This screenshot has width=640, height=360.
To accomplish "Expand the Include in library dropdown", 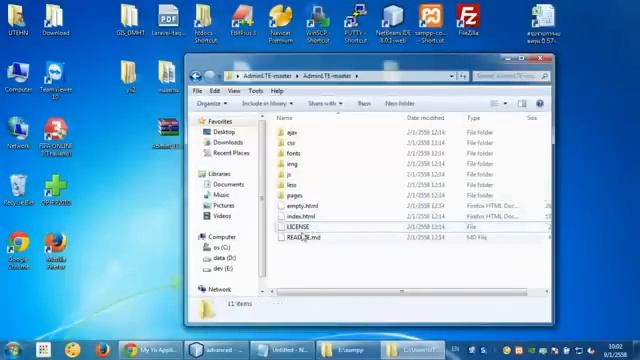I will (267, 104).
